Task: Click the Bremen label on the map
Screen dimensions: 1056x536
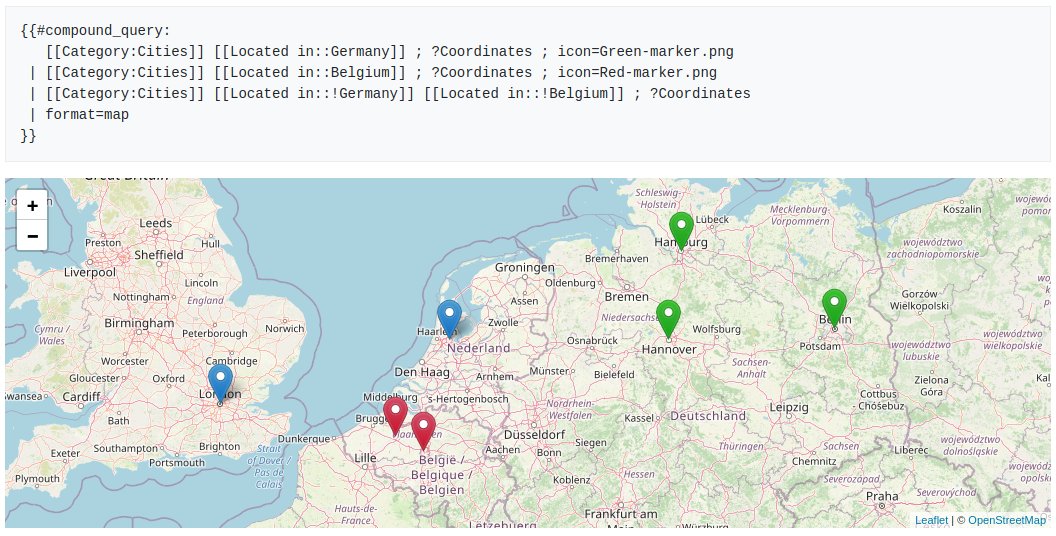Action: click(626, 297)
